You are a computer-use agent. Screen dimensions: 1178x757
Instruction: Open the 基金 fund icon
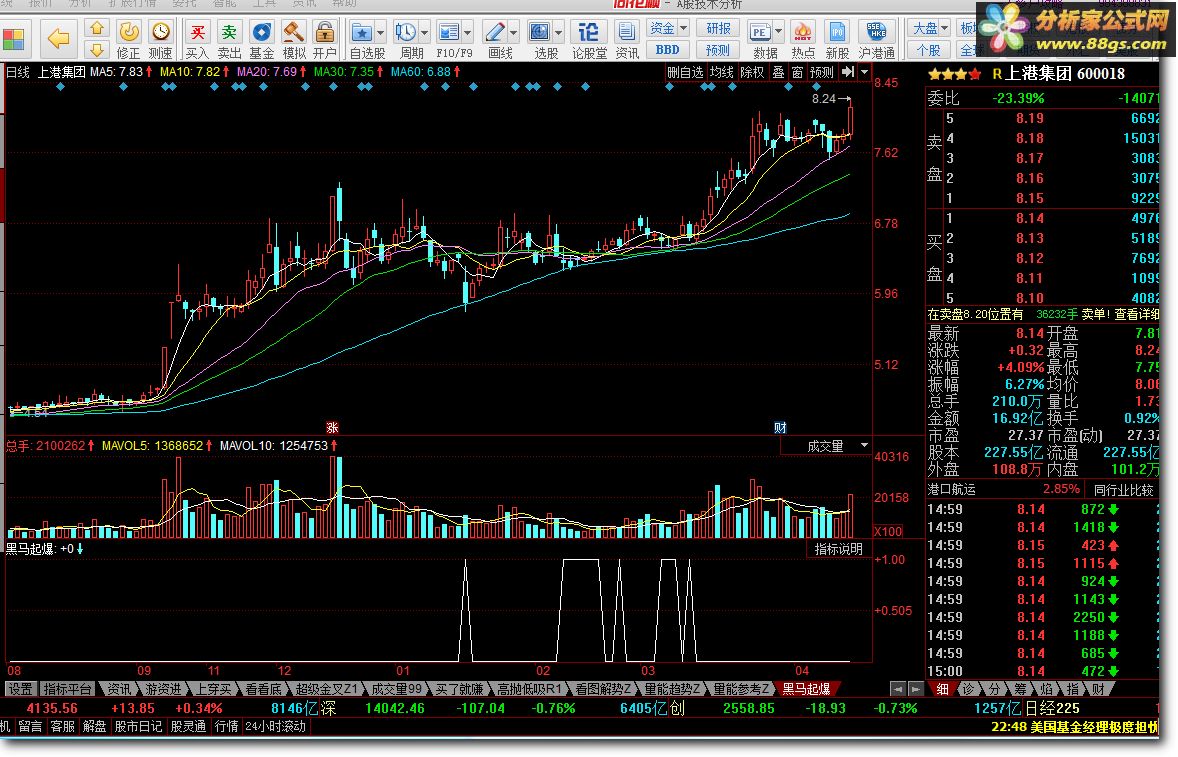[261, 39]
